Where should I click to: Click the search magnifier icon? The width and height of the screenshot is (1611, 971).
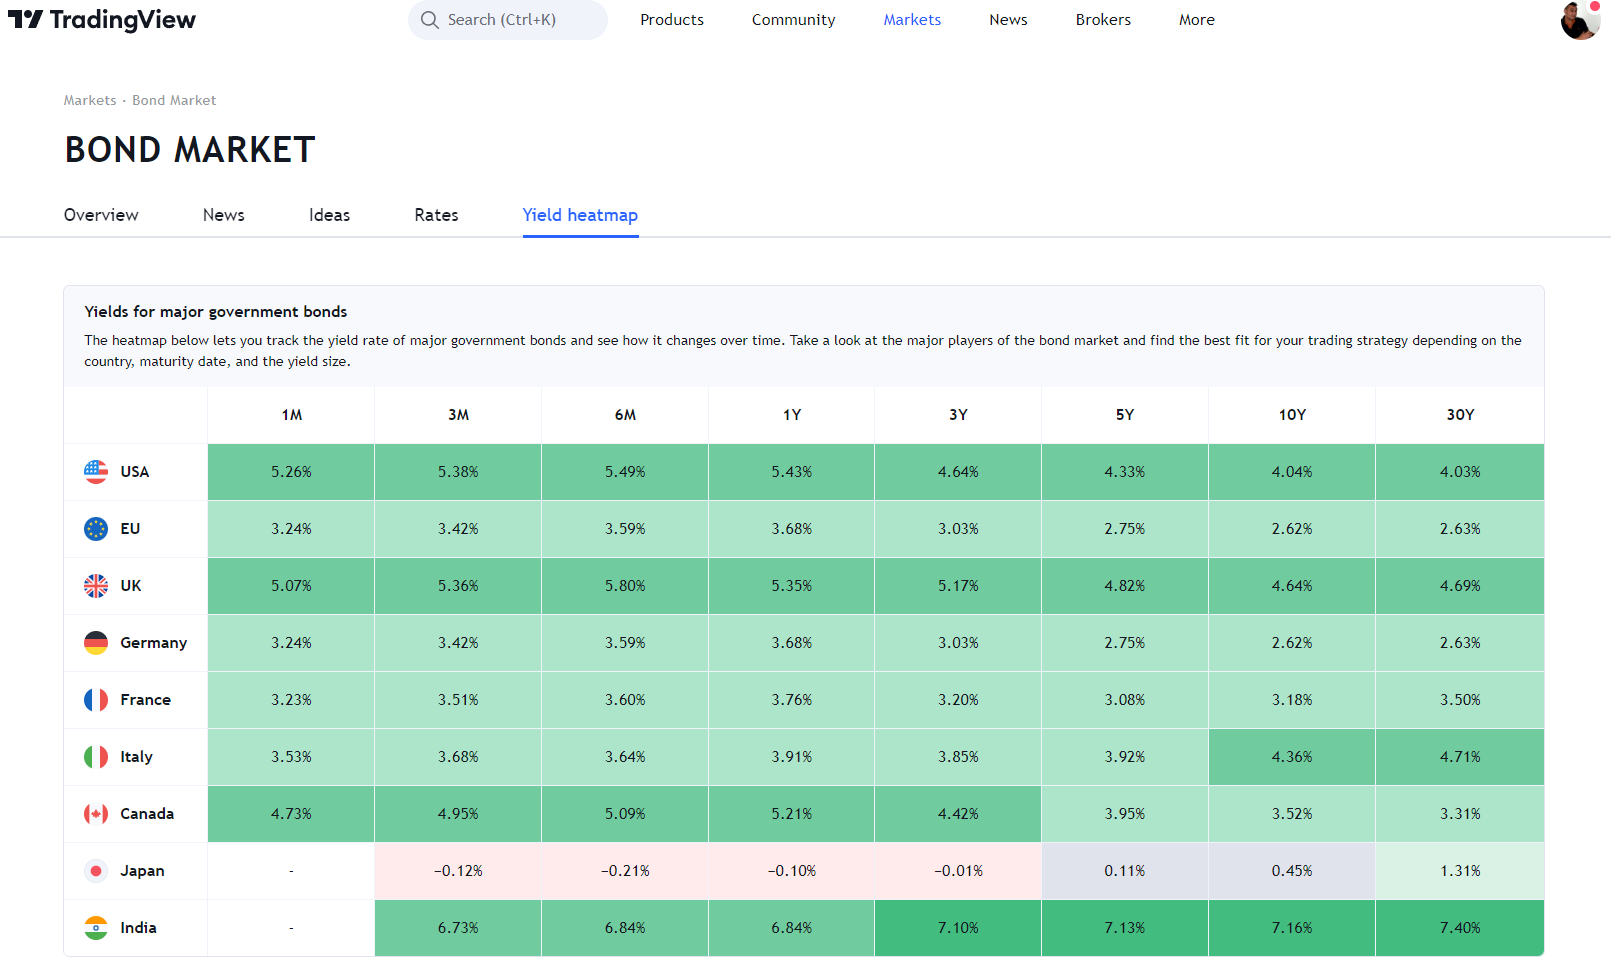tap(430, 19)
